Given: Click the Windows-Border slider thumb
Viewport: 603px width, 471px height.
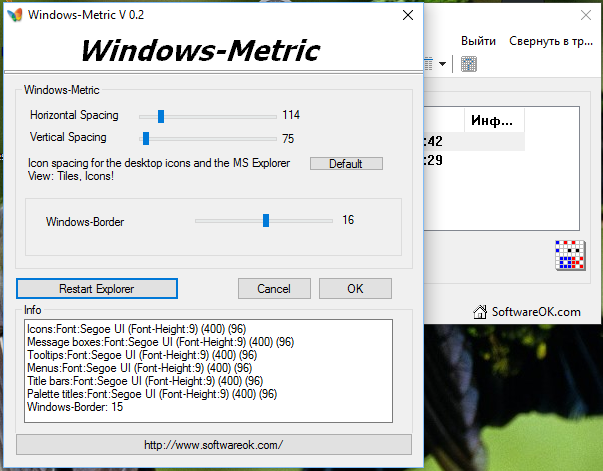Looking at the screenshot, I should pos(266,220).
